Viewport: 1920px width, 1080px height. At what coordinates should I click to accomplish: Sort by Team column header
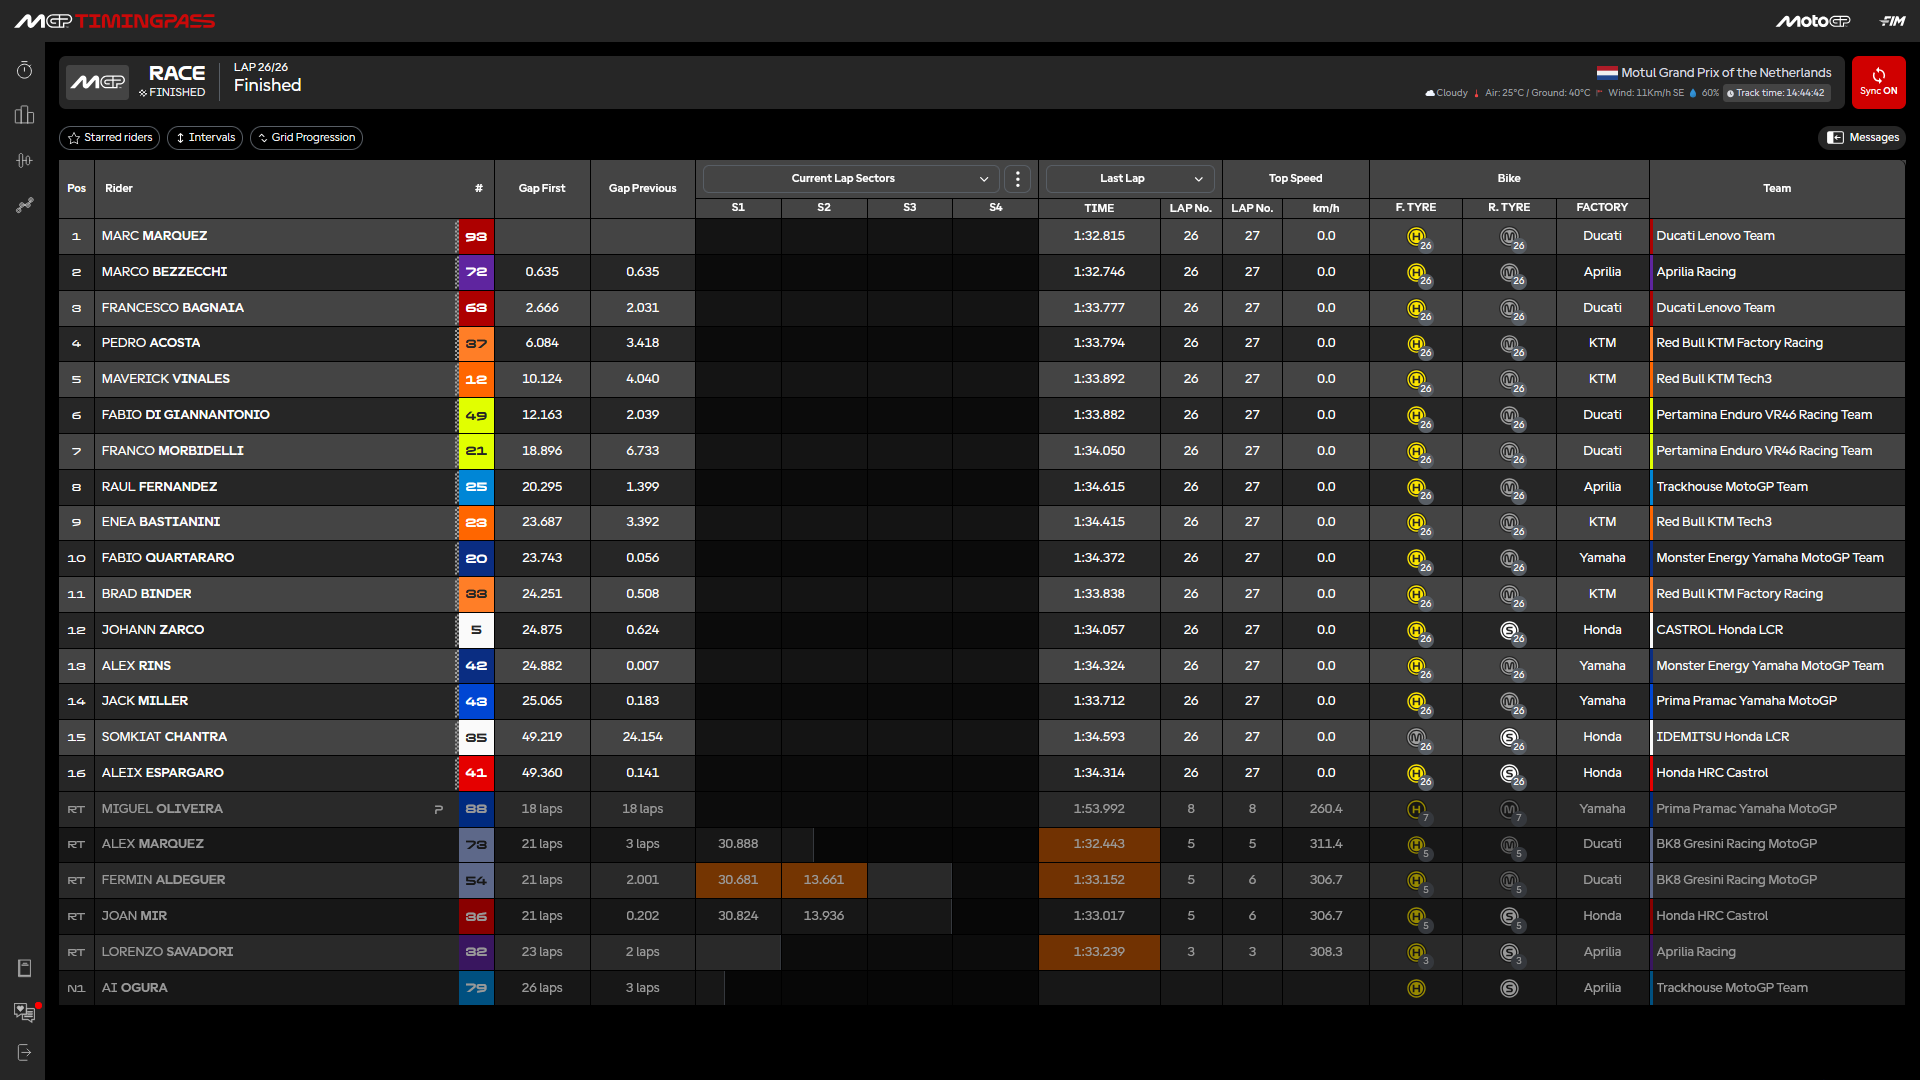pyautogui.click(x=1777, y=189)
